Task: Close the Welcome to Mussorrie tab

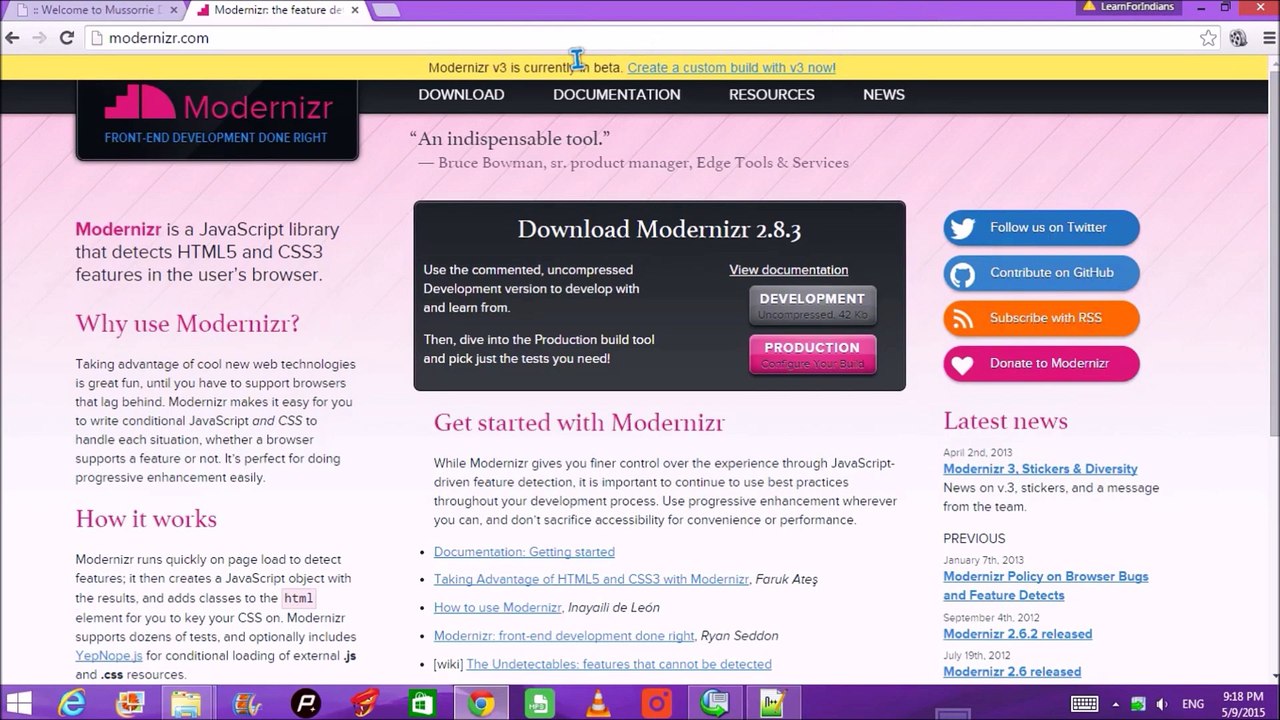Action: click(x=173, y=10)
